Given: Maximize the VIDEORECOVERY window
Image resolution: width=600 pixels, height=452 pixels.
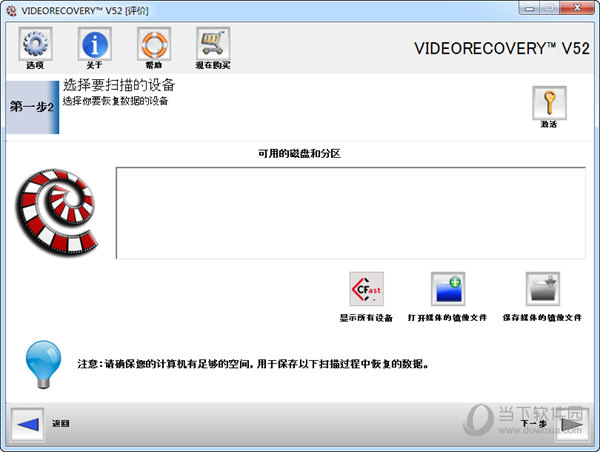Looking at the screenshot, I should 550,8.
